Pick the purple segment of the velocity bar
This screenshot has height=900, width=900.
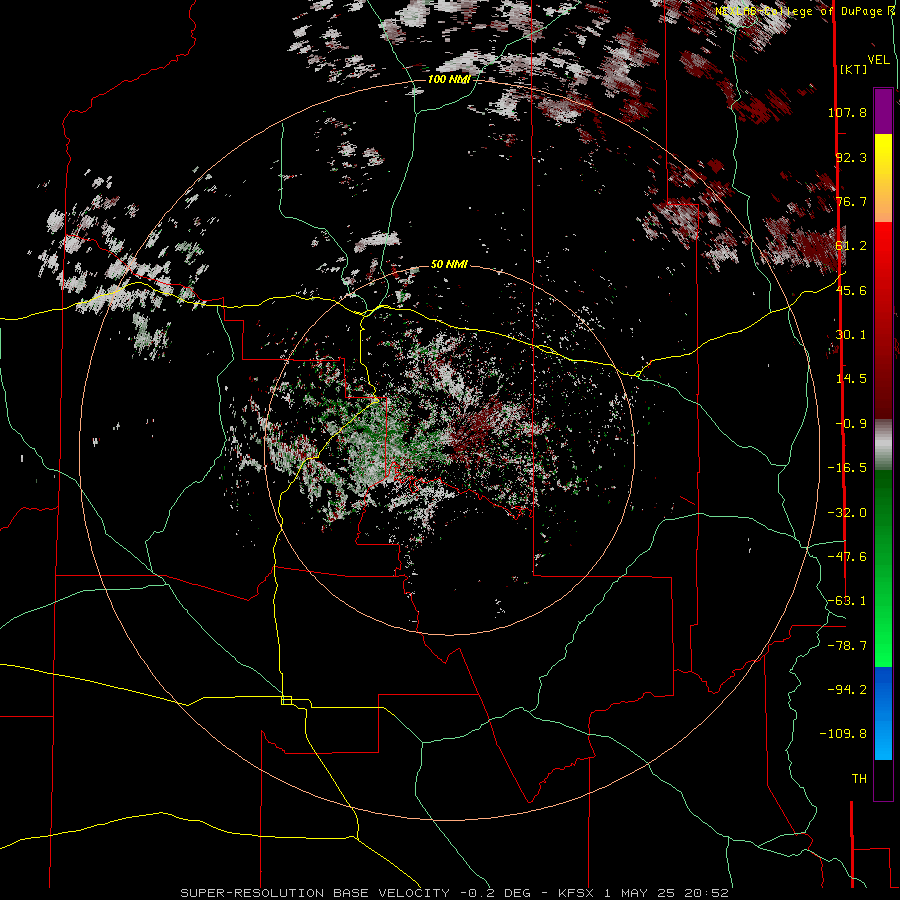click(883, 111)
